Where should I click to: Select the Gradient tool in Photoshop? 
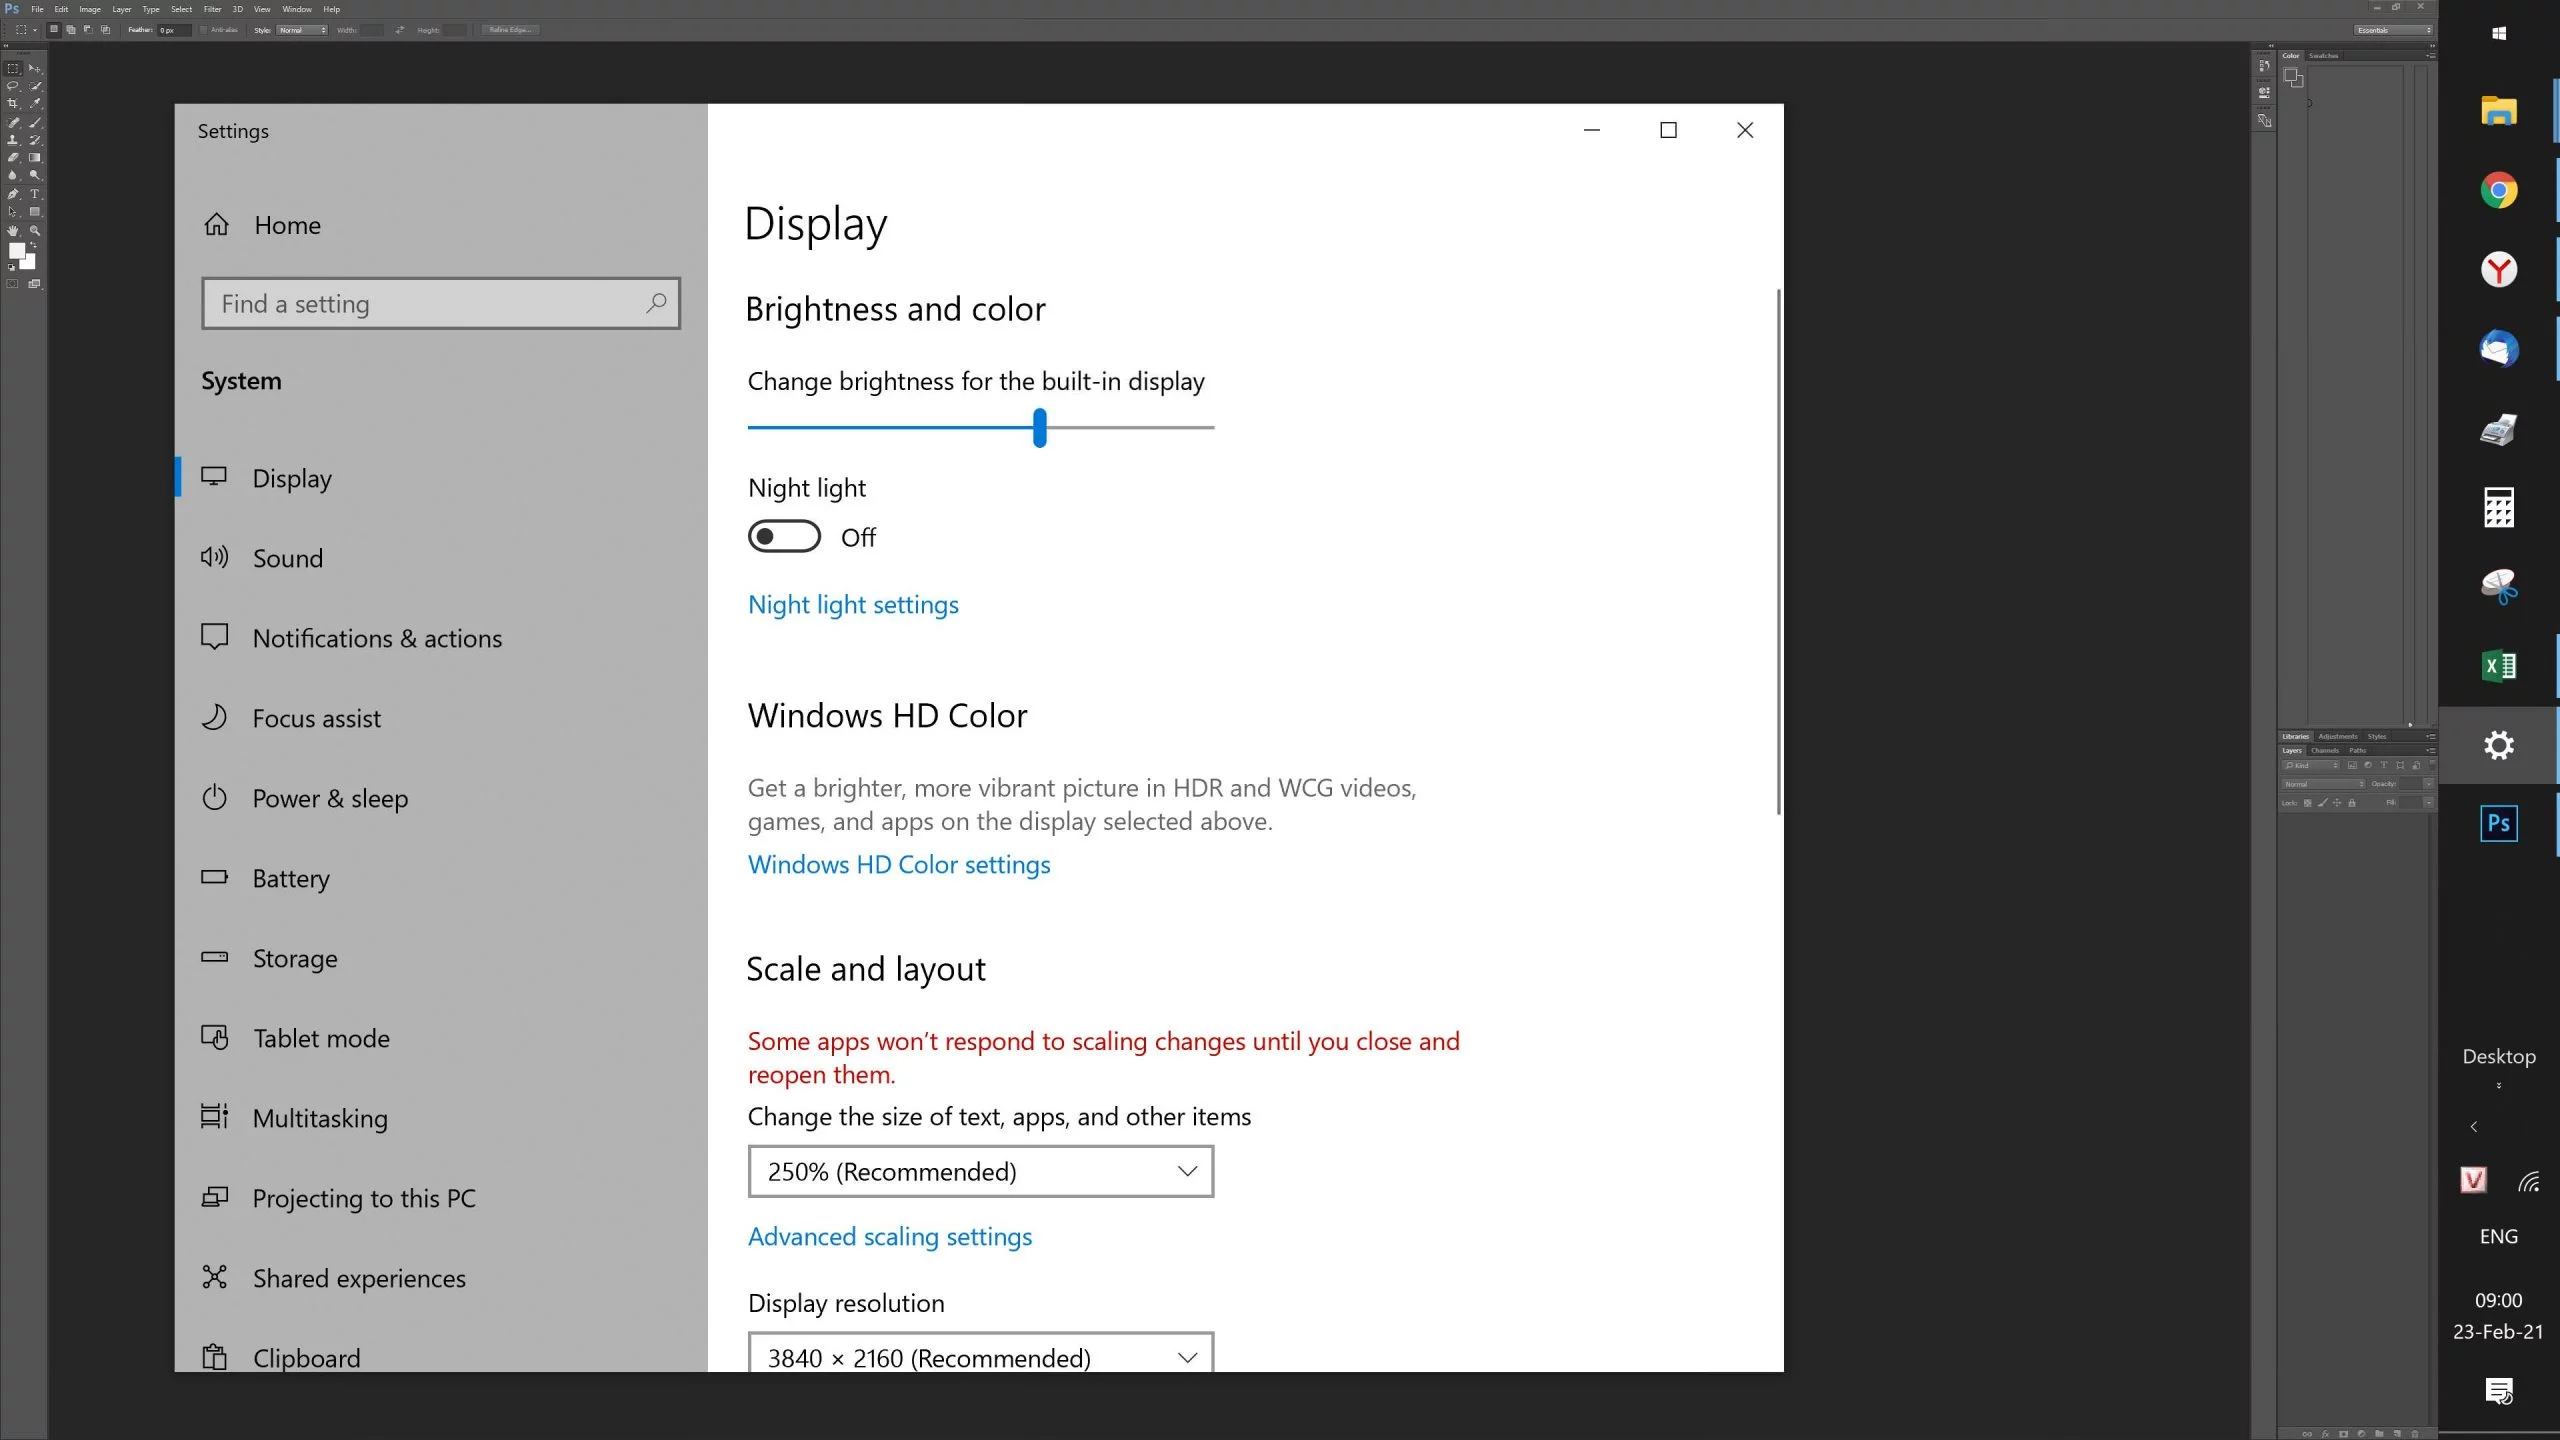35,158
